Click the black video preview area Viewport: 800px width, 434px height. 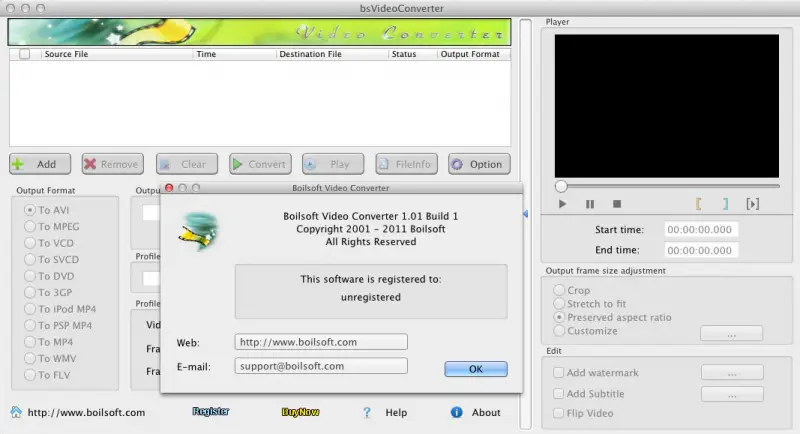point(667,106)
